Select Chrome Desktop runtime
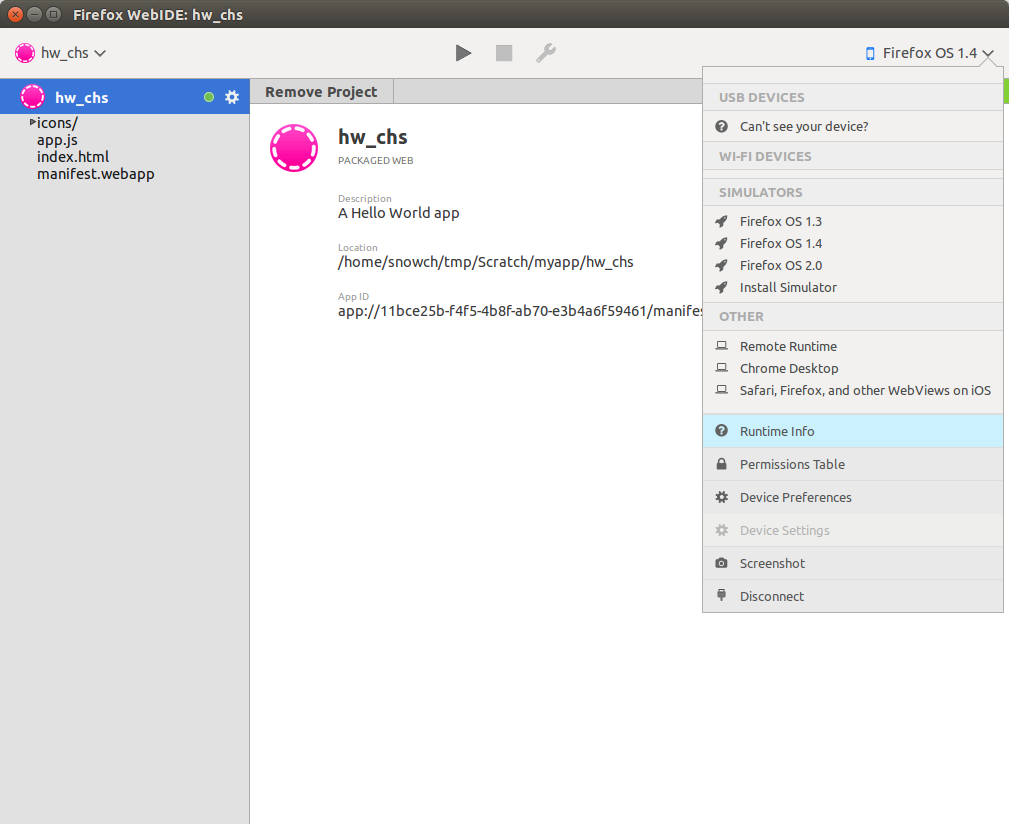Screen dimensions: 1009x824 tap(853, 368)
